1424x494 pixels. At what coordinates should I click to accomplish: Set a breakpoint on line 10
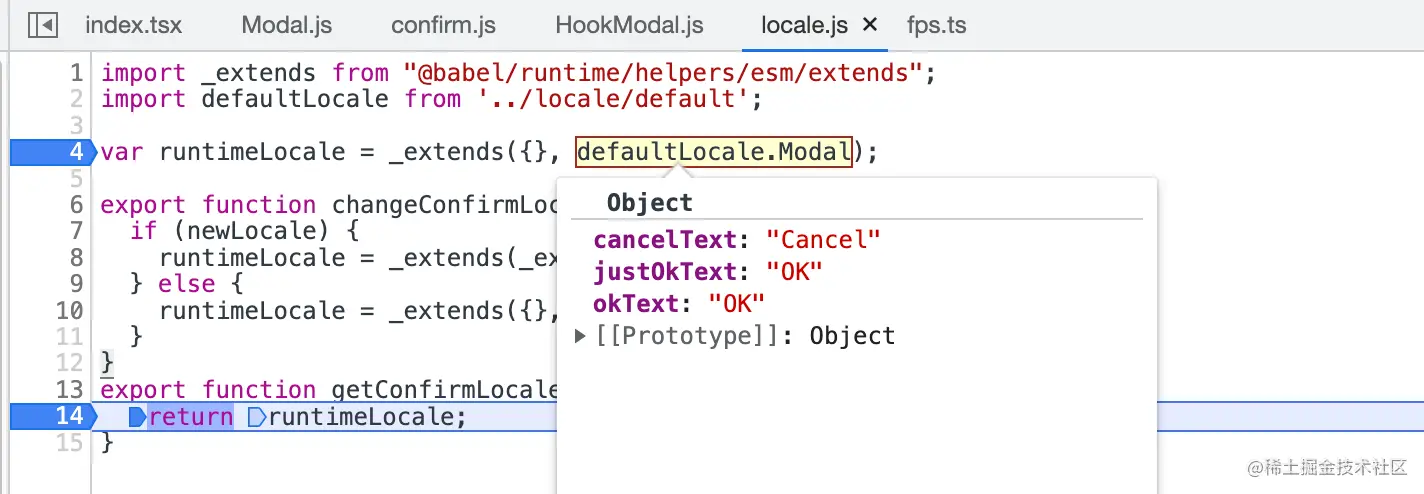coord(69,311)
